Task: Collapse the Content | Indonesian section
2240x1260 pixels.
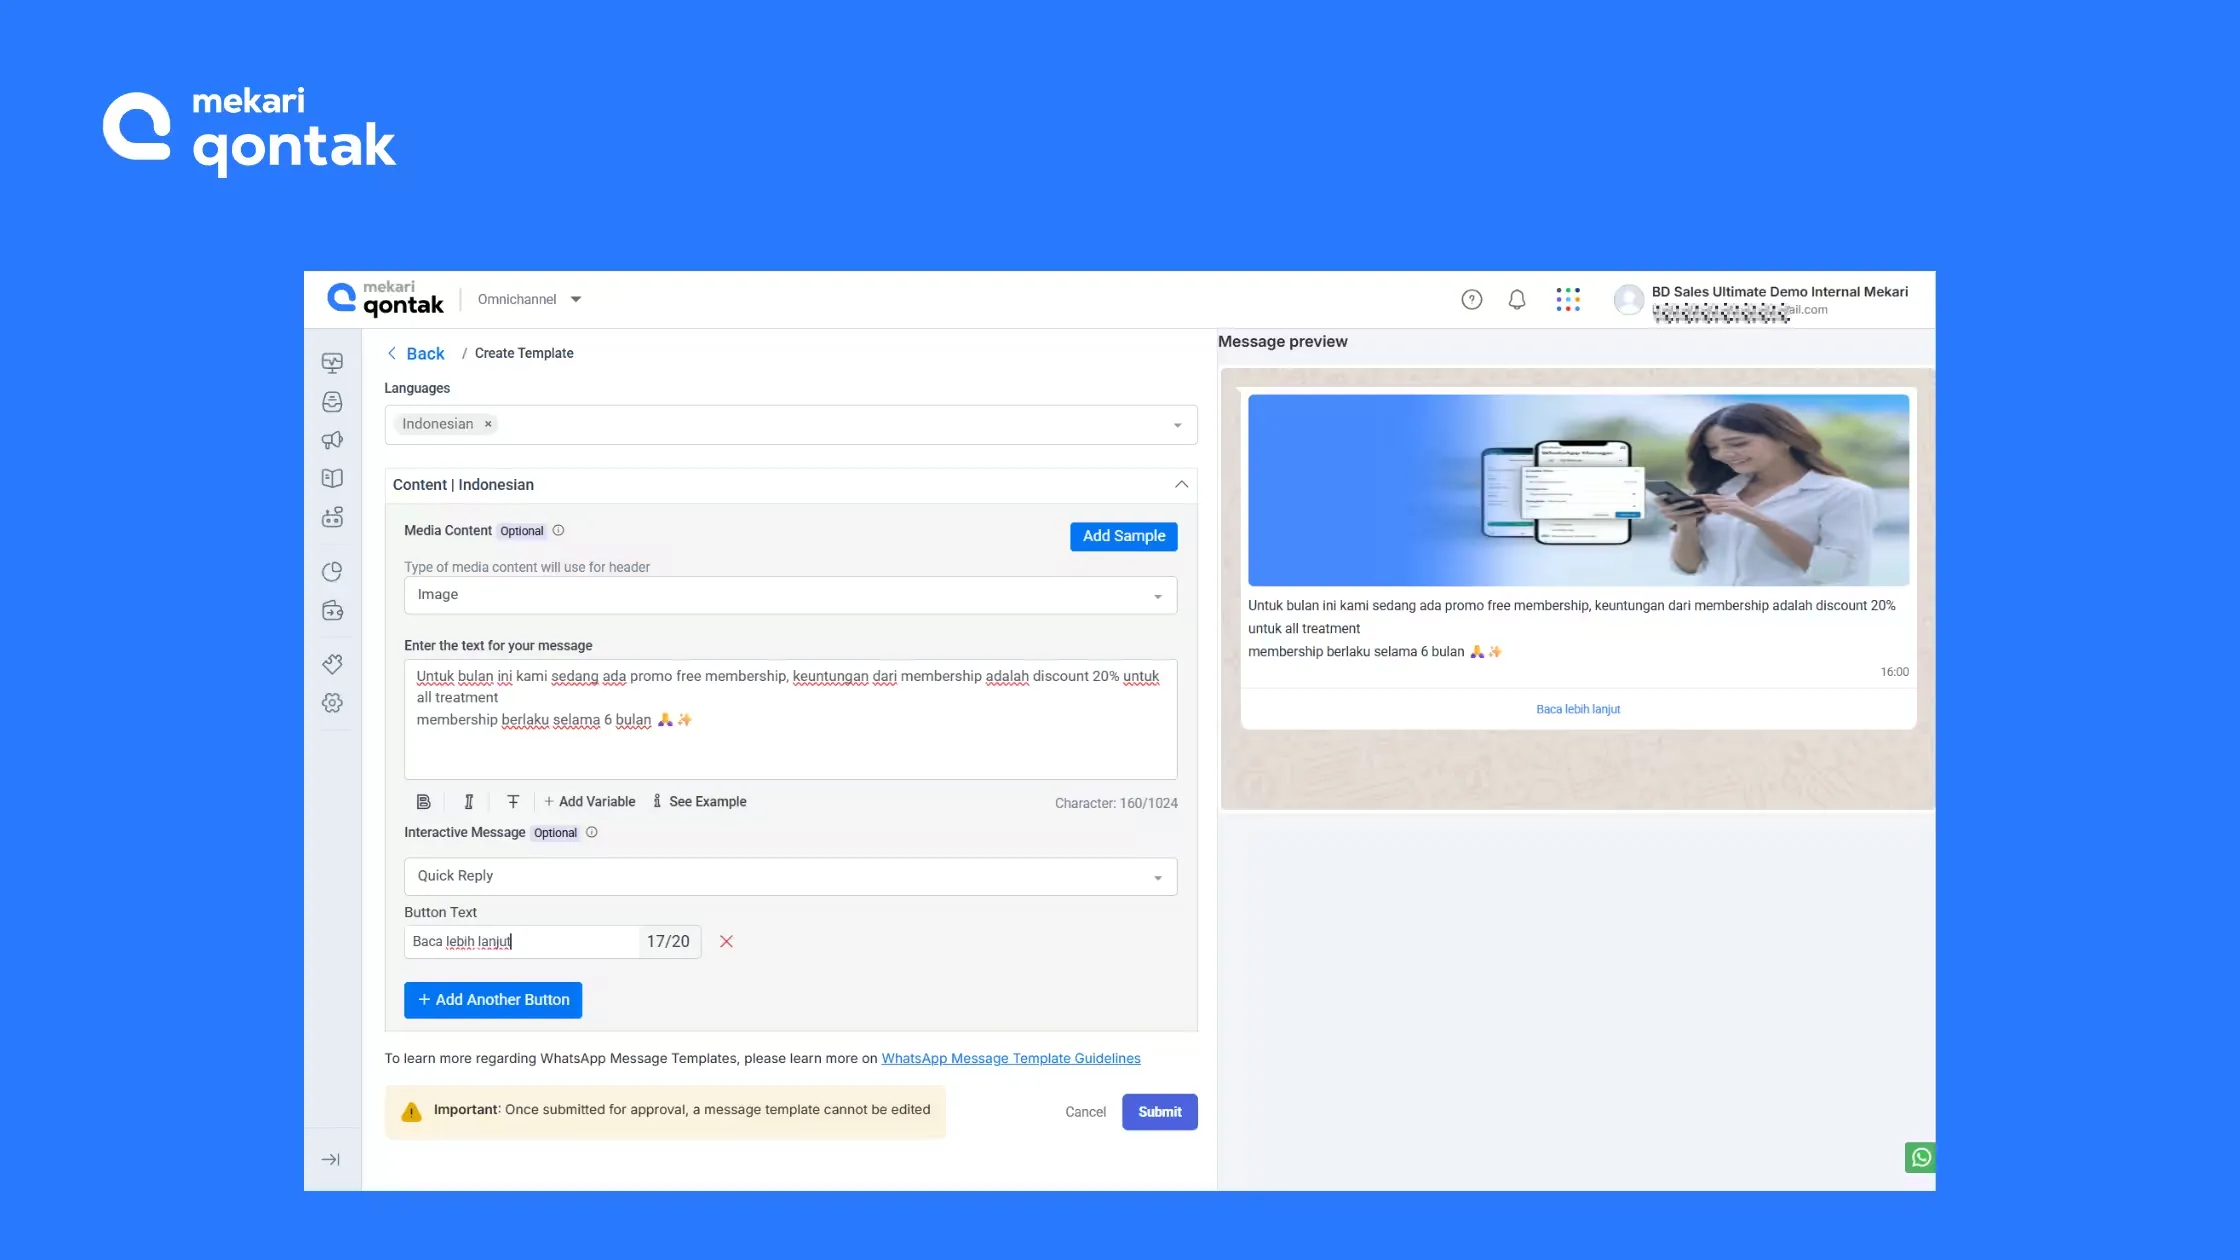Action: coord(1181,485)
